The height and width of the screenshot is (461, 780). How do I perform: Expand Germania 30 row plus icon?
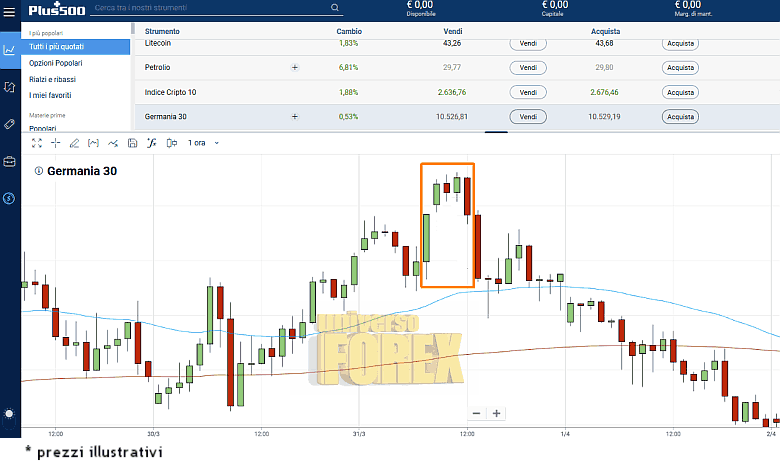coord(294,116)
